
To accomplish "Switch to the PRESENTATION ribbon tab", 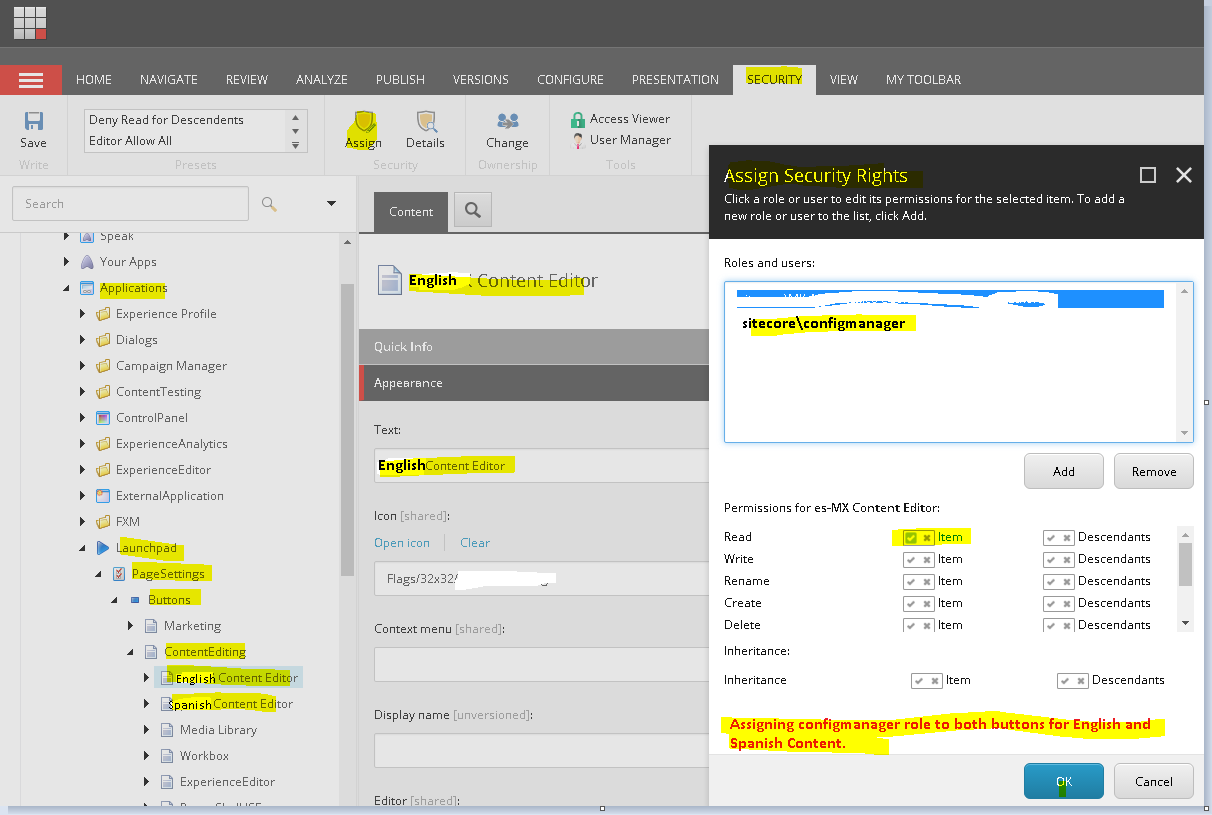I will pyautogui.click(x=675, y=80).
